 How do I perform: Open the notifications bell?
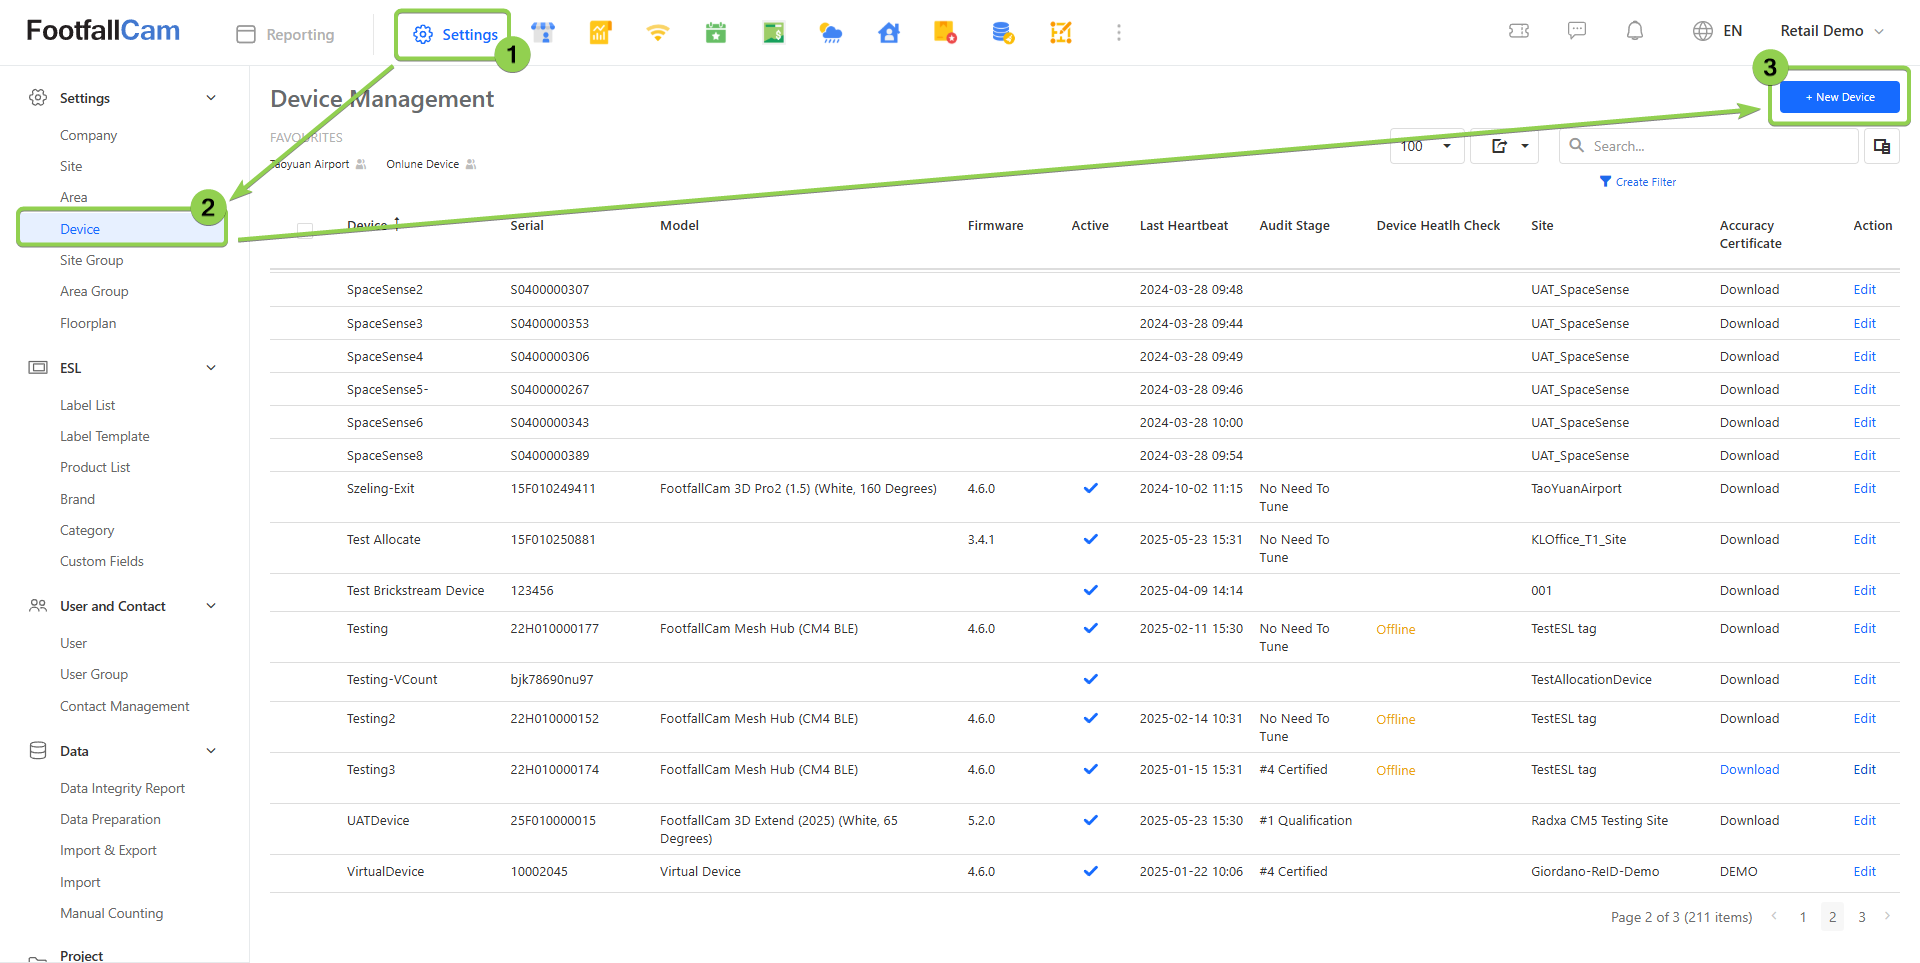[1634, 31]
